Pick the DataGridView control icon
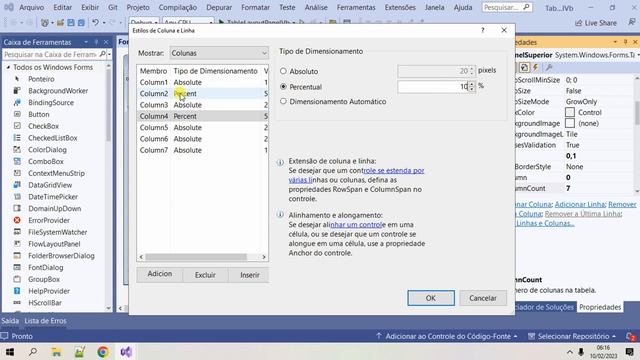 tap(17, 185)
